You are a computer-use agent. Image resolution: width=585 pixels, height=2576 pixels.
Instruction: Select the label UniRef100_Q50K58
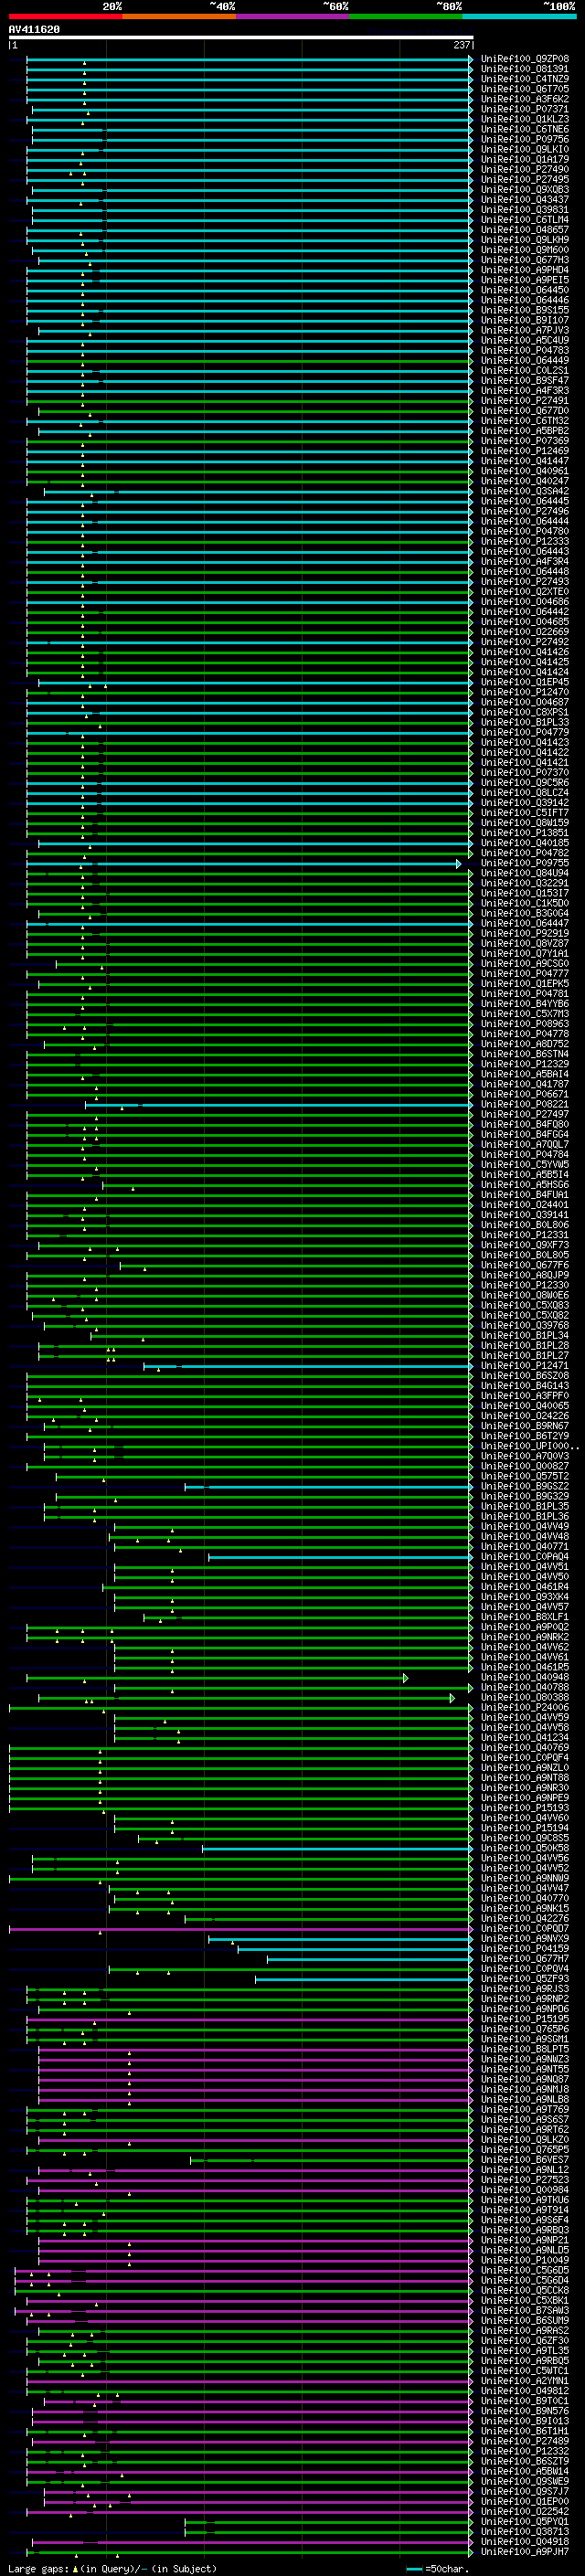click(525, 1849)
